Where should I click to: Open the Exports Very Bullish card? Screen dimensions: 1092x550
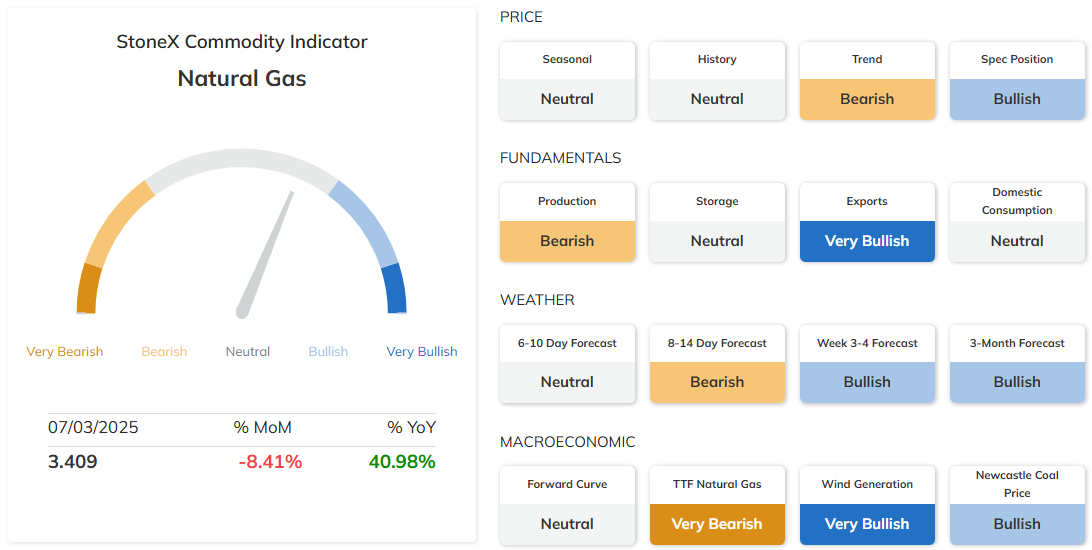(867, 222)
